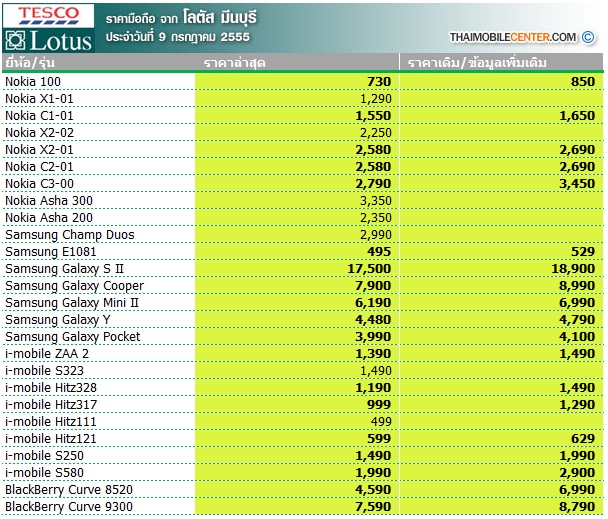Select the Samsung Galaxy Pocket name
The height and width of the screenshot is (519, 608).
[73, 337]
